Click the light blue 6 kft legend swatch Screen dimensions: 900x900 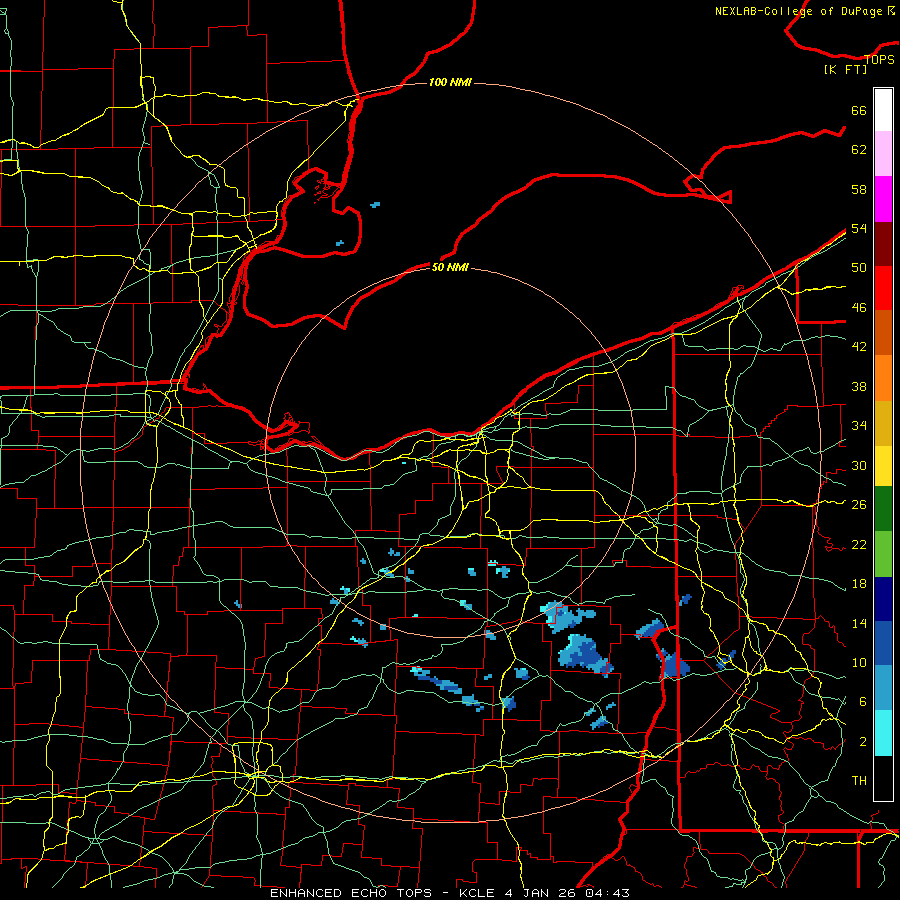click(x=883, y=688)
